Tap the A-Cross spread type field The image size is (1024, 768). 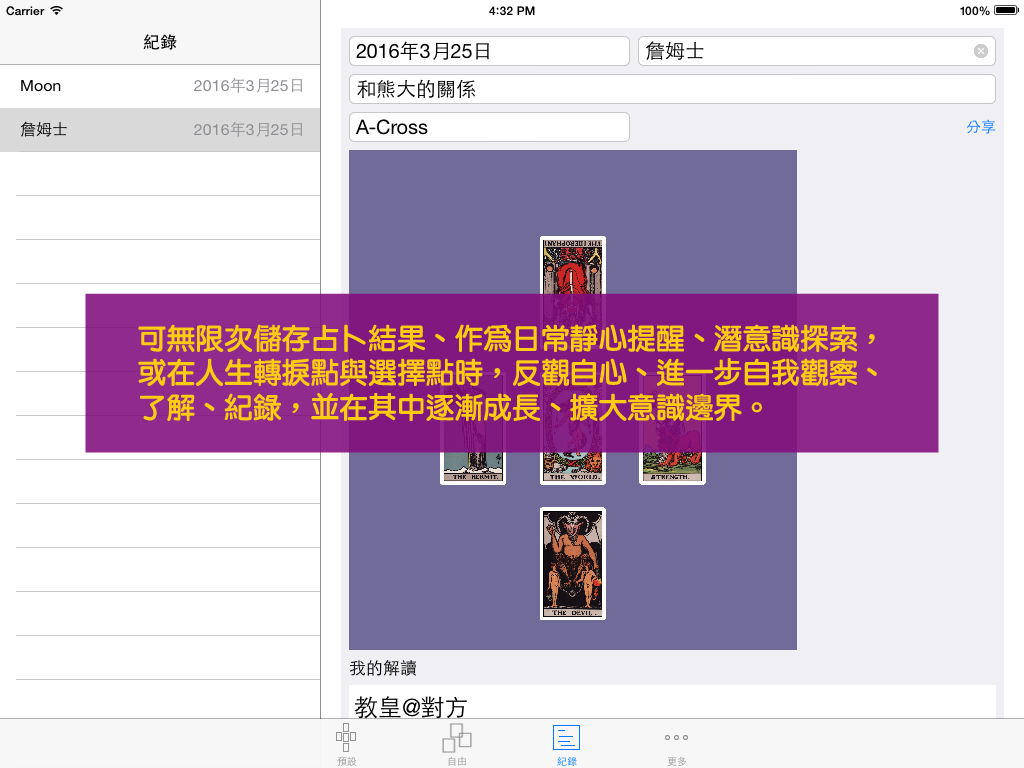point(489,127)
